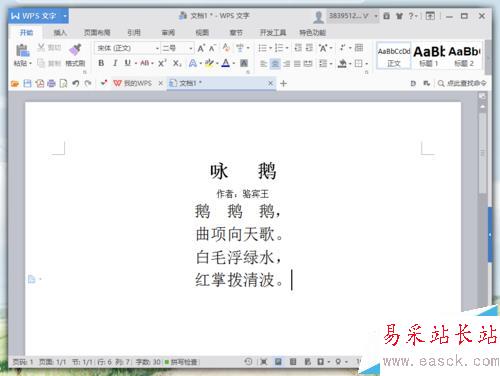Toggle center alignment
The image size is (500, 376).
[275, 63]
